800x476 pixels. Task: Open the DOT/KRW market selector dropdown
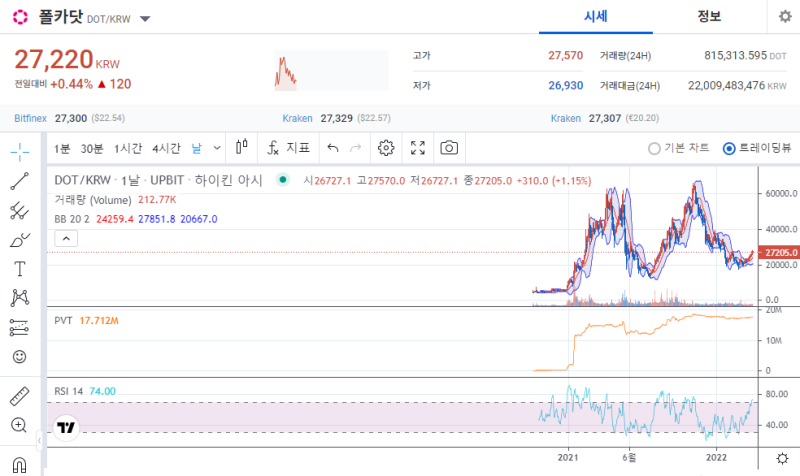(145, 19)
